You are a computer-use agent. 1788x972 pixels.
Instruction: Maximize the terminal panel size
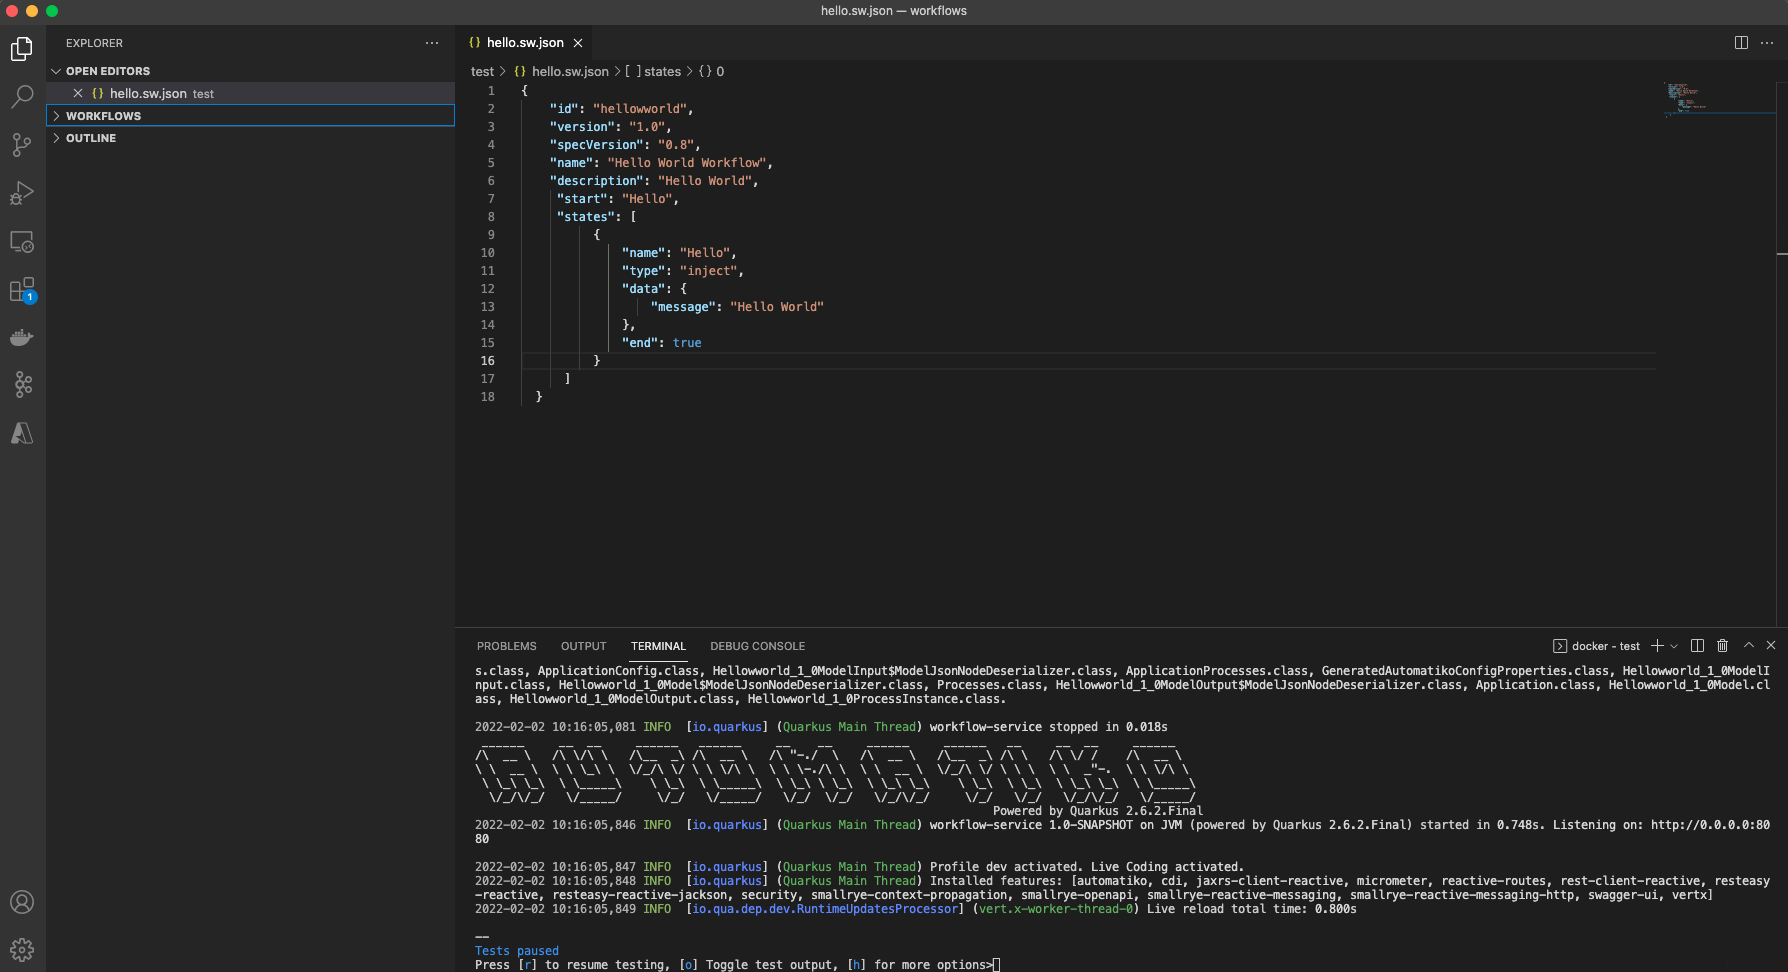pyautogui.click(x=1749, y=646)
